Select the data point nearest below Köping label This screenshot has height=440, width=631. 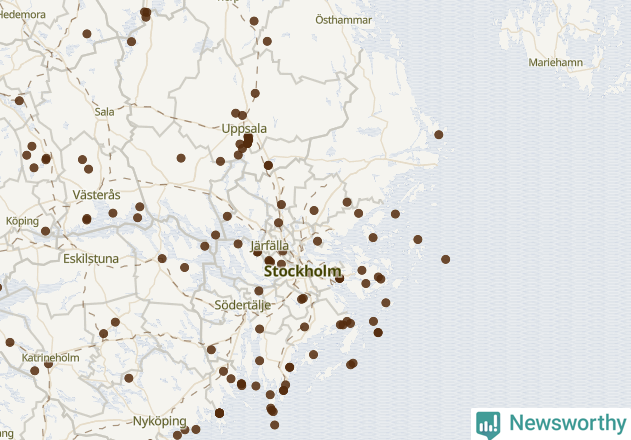45,231
